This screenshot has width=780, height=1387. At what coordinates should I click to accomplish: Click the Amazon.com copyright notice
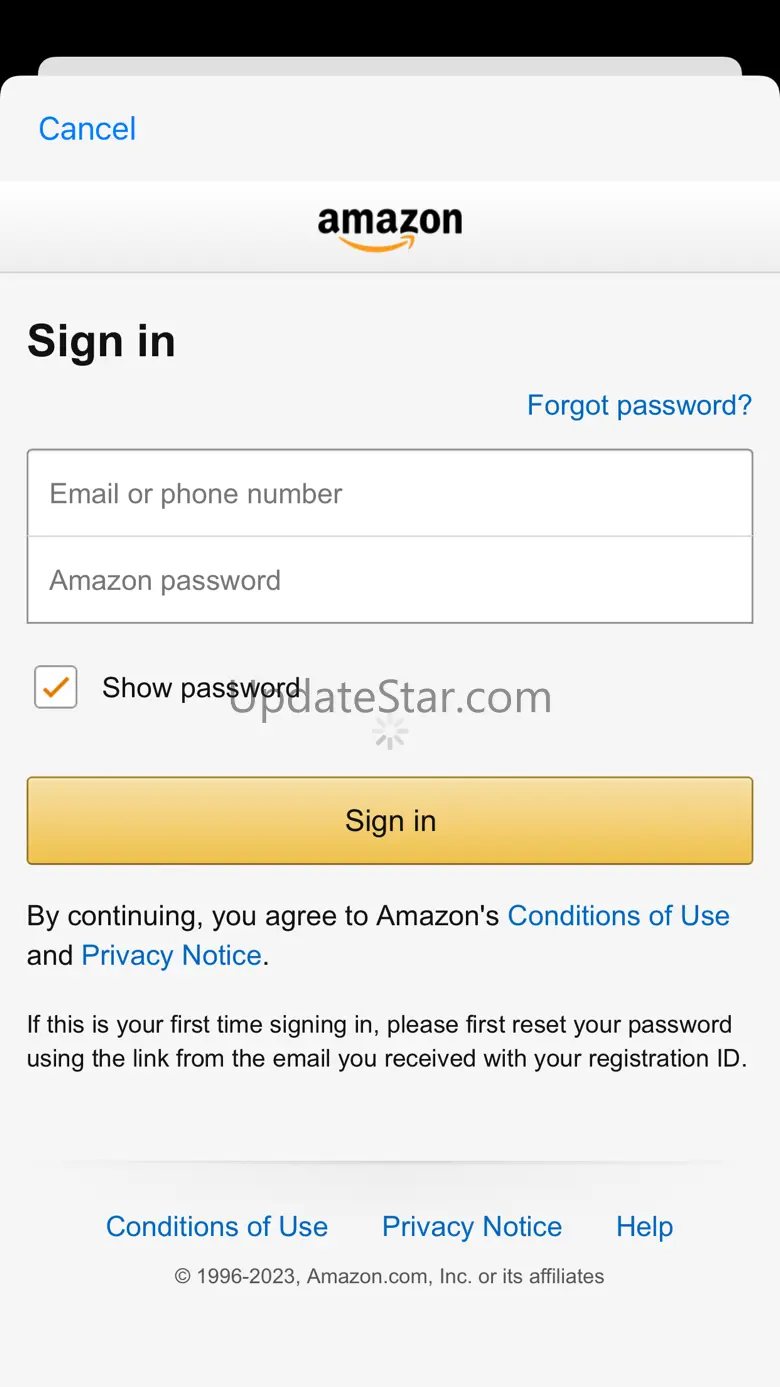tap(389, 1276)
